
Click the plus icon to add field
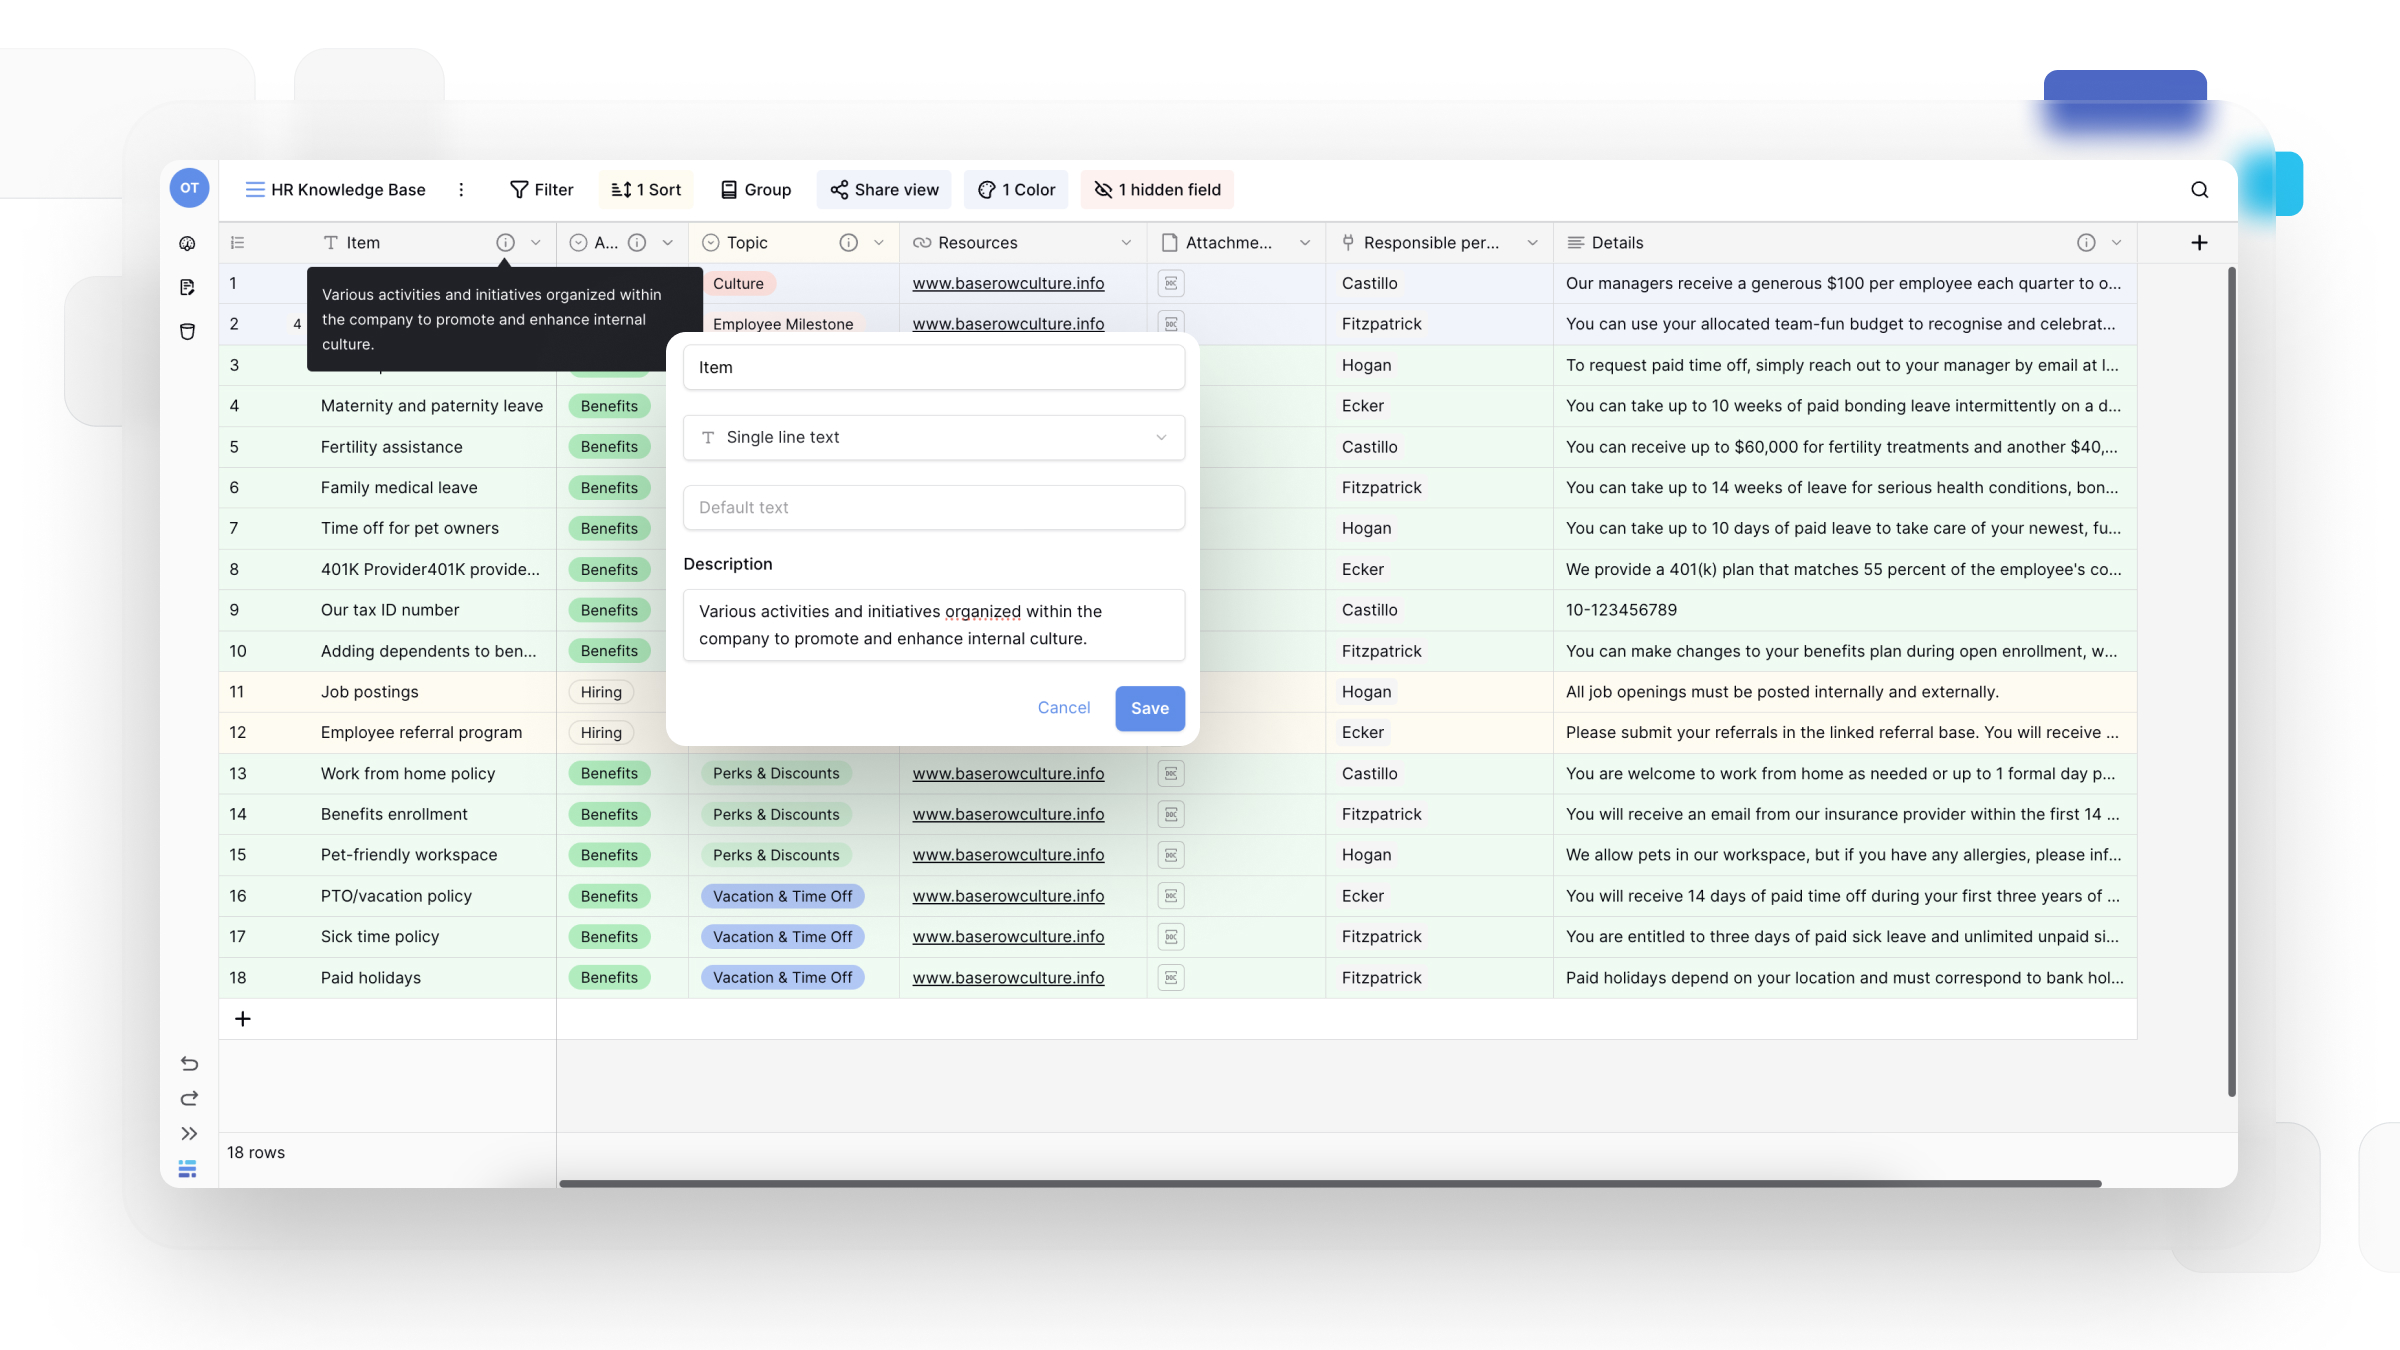2199,243
